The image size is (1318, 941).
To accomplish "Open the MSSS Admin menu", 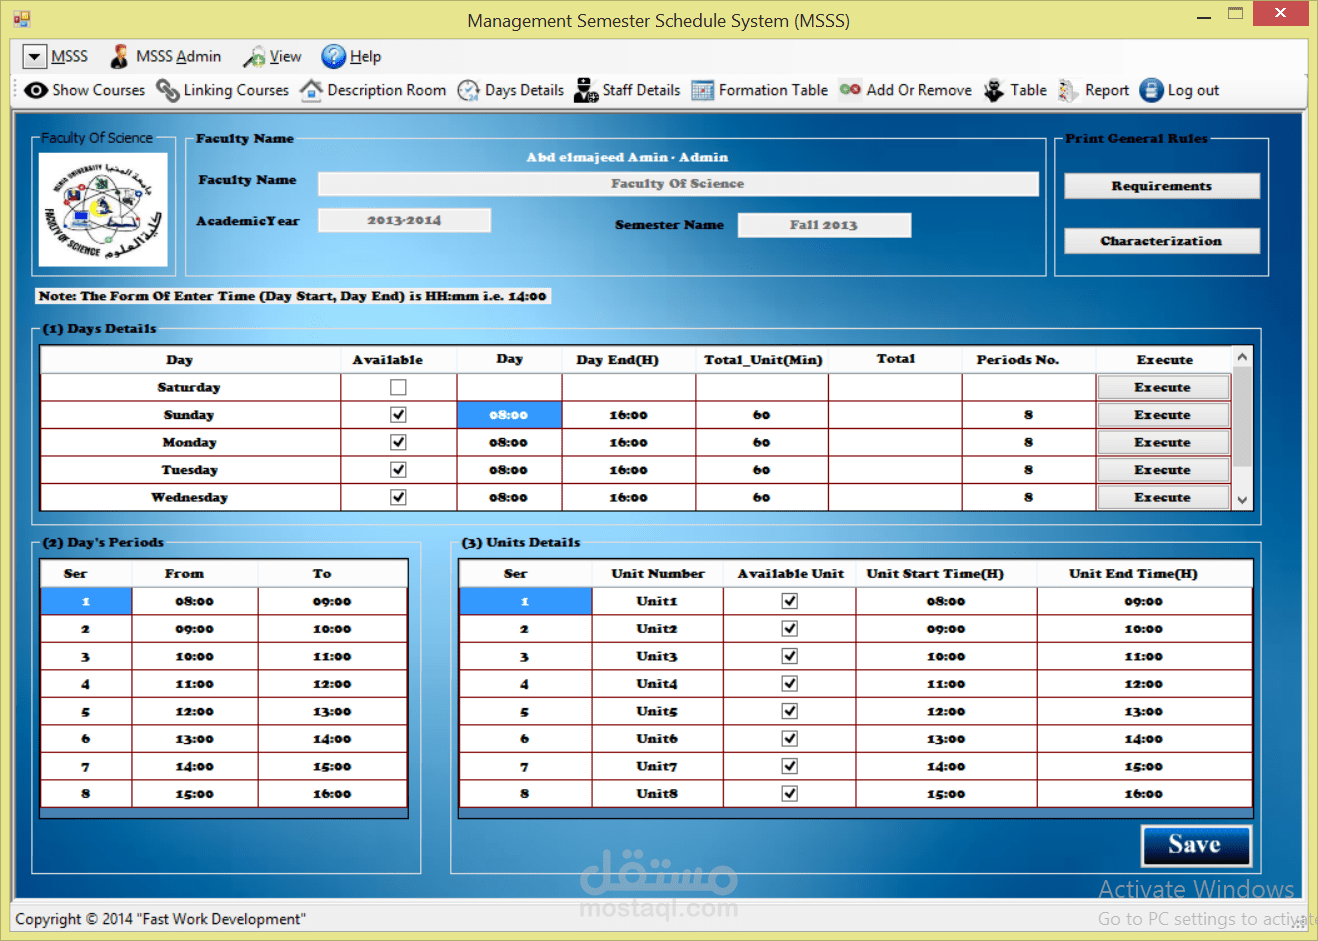I will coord(178,57).
